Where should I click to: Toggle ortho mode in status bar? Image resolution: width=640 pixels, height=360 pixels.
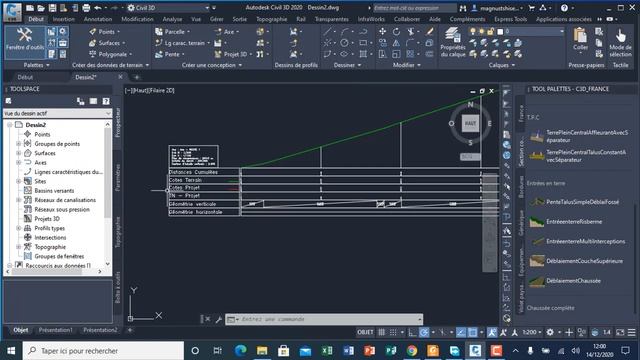click(412, 332)
